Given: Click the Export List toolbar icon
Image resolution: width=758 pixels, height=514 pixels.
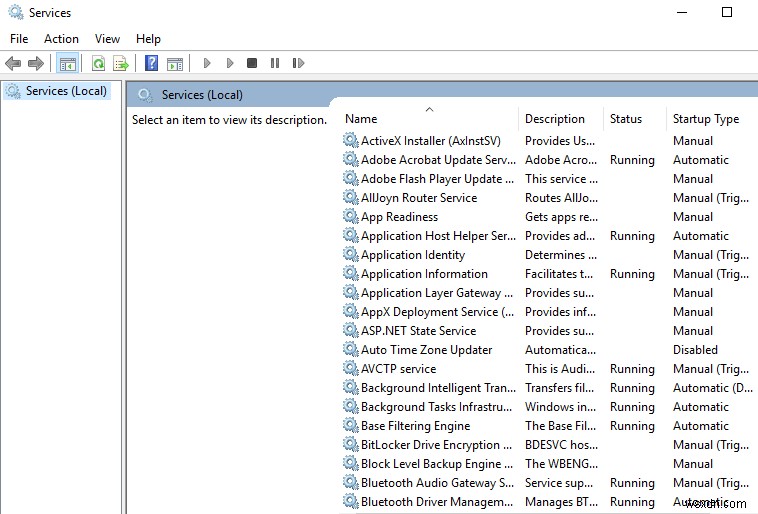Looking at the screenshot, I should click(x=121, y=63).
